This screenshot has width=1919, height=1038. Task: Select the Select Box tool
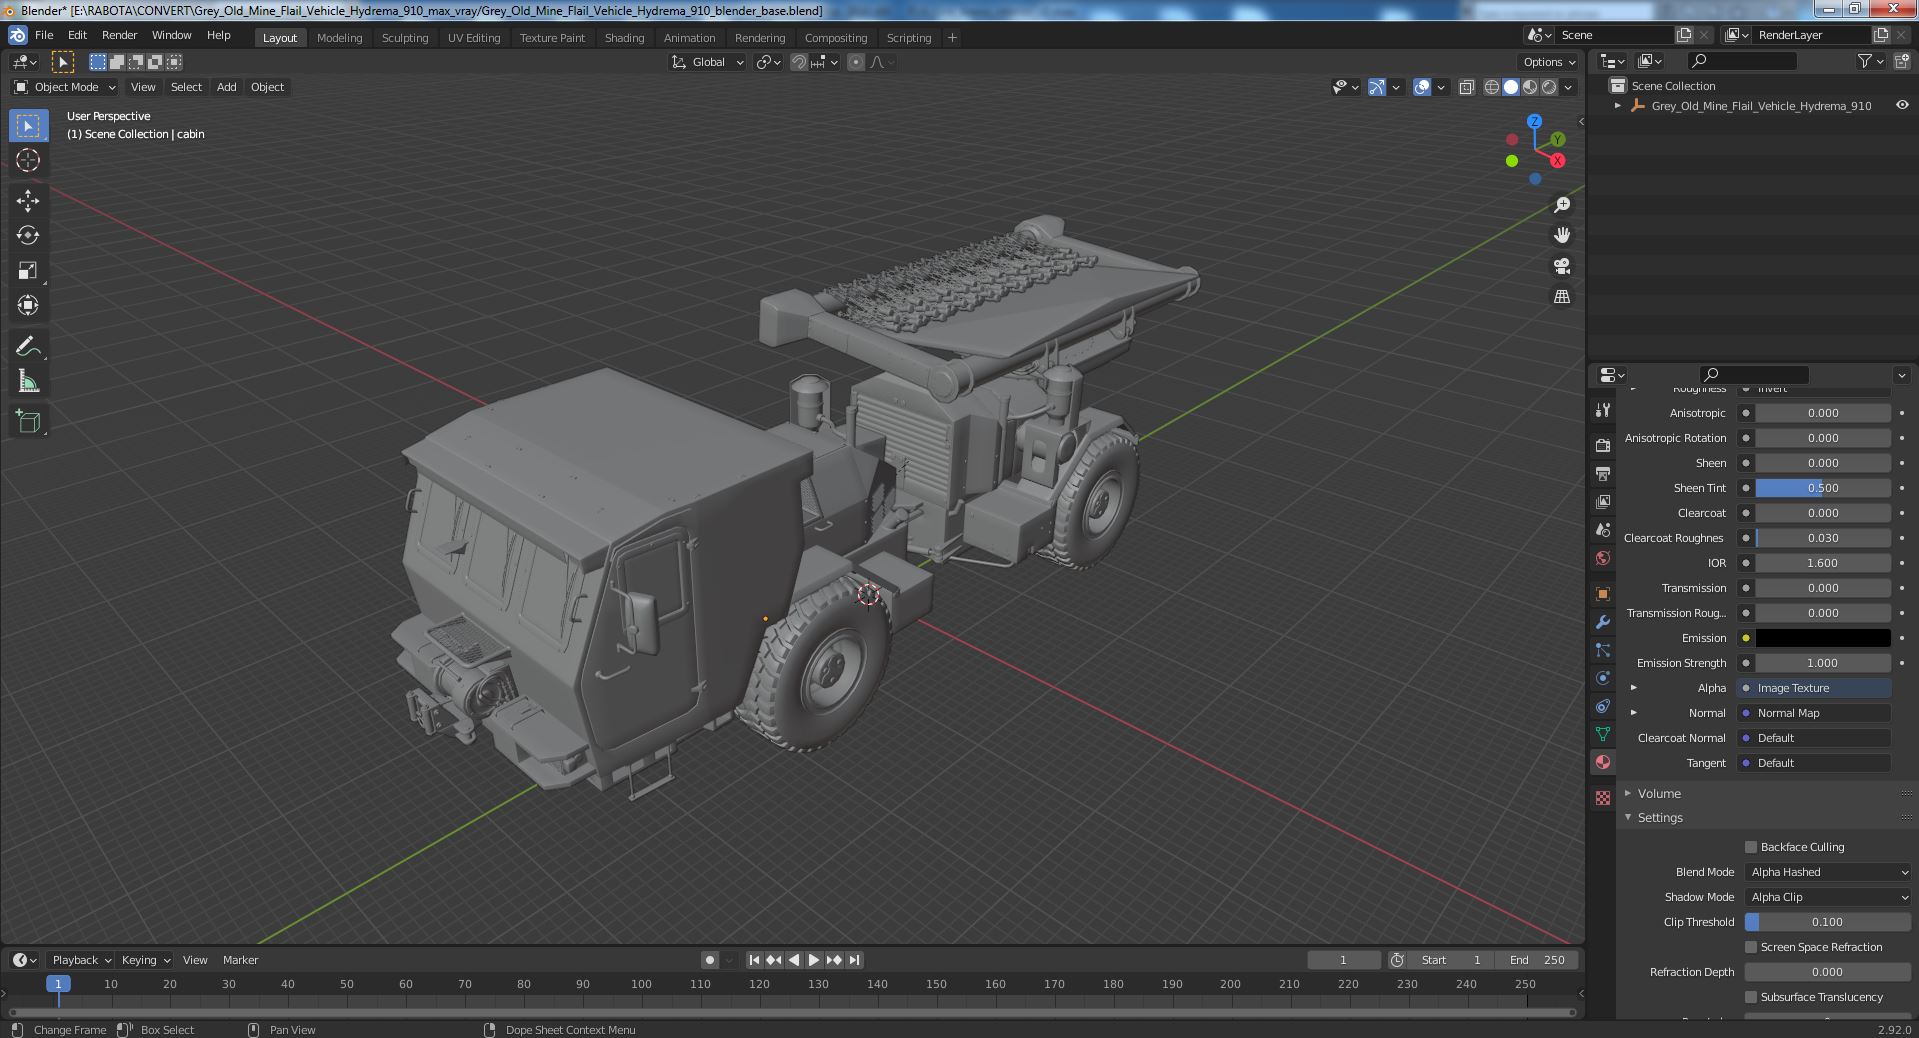tap(28, 125)
